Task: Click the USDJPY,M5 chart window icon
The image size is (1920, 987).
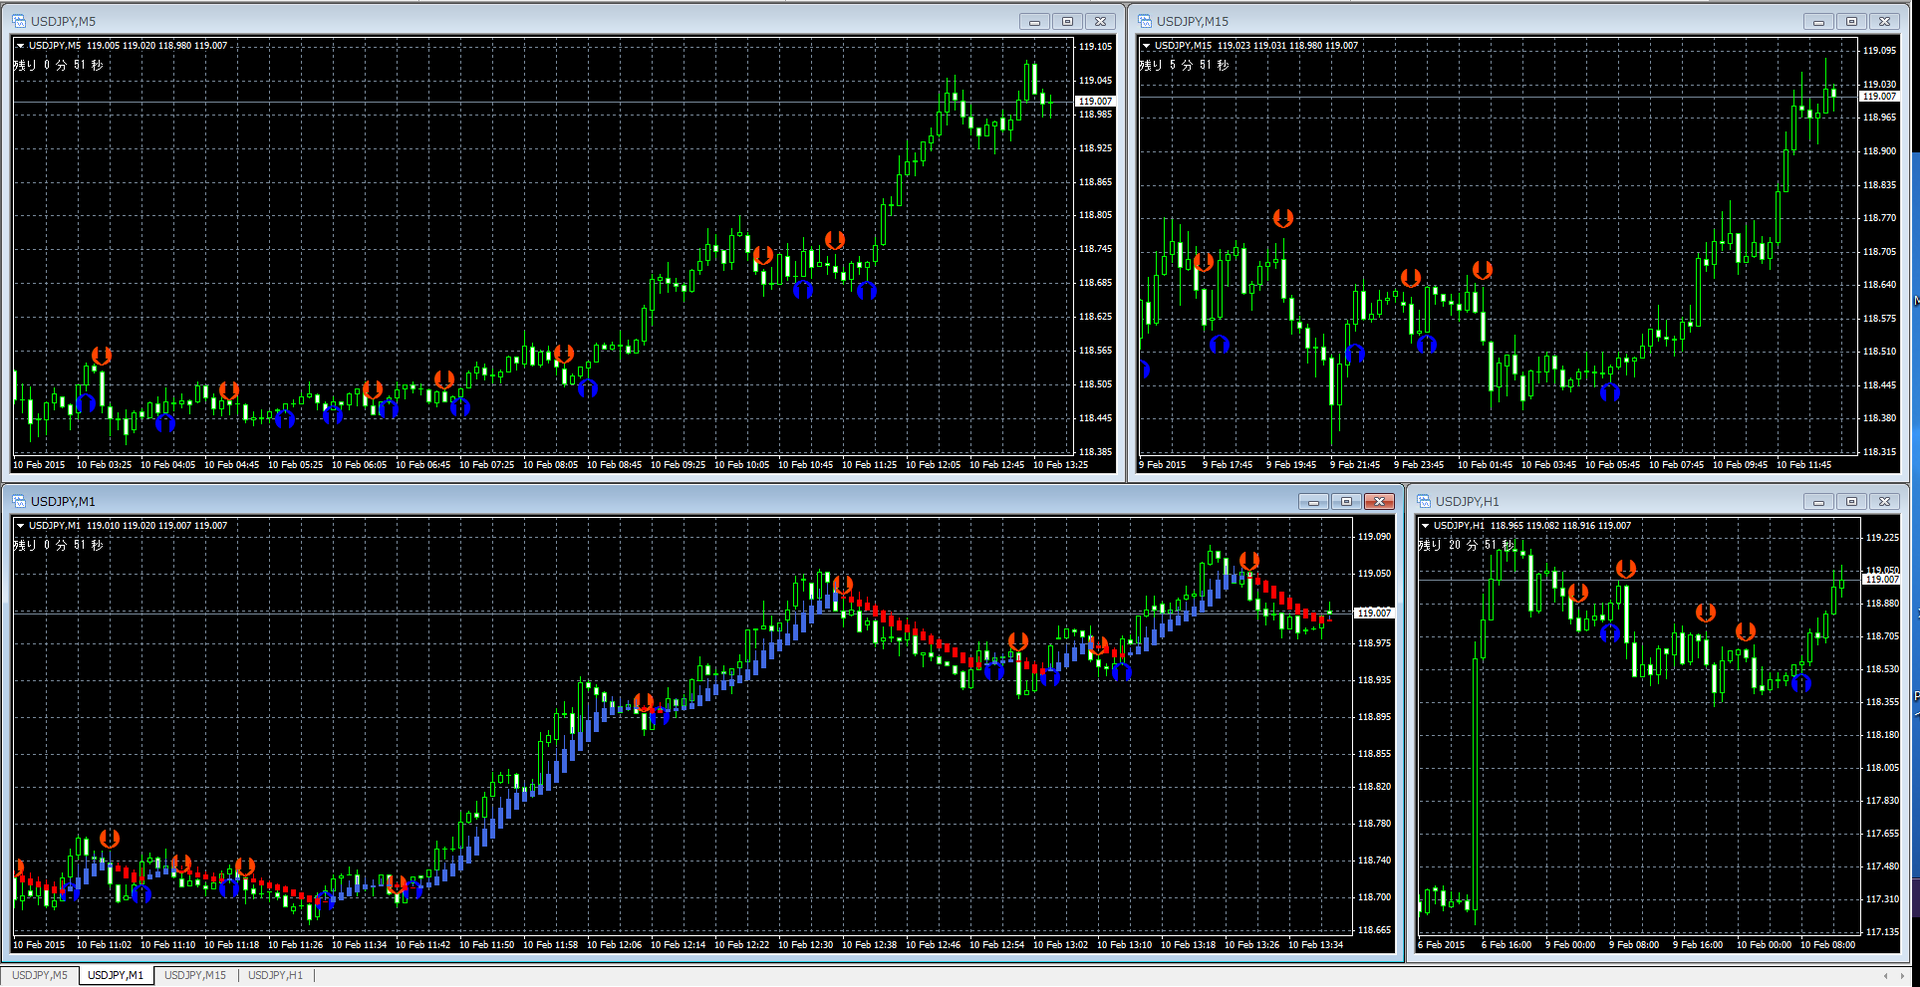Action: 18,21
